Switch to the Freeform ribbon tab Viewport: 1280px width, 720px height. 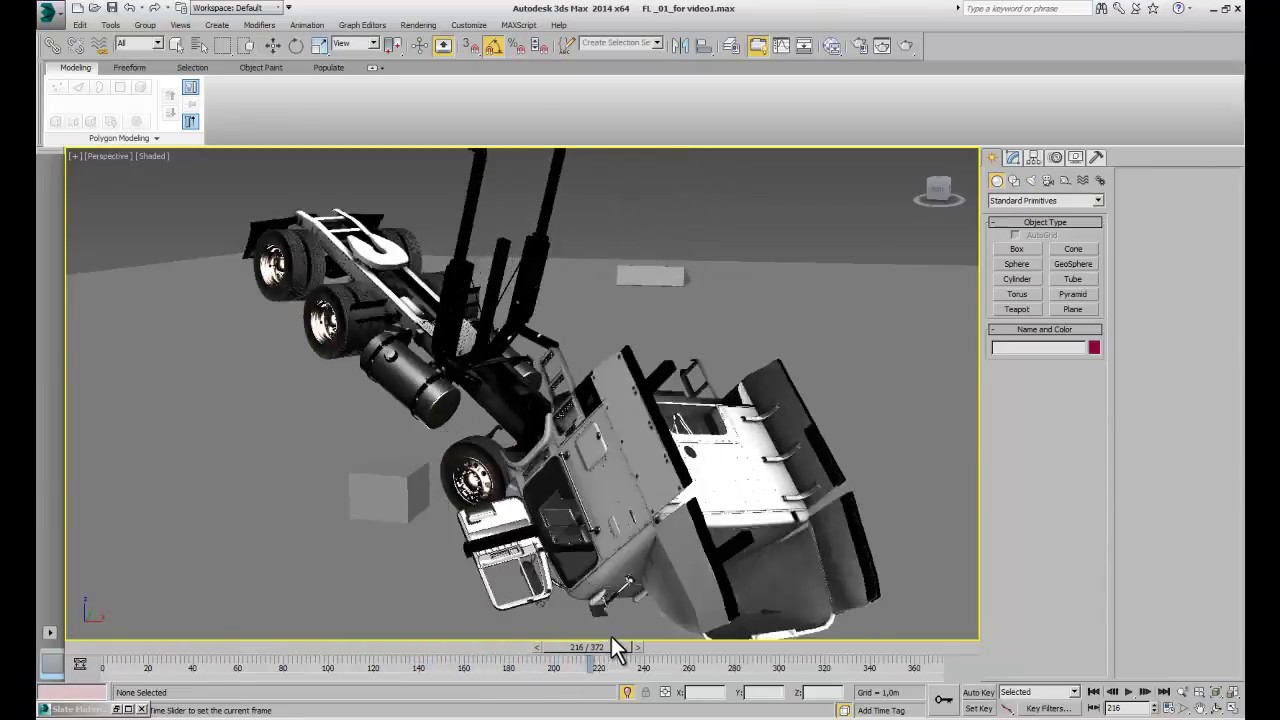click(129, 68)
